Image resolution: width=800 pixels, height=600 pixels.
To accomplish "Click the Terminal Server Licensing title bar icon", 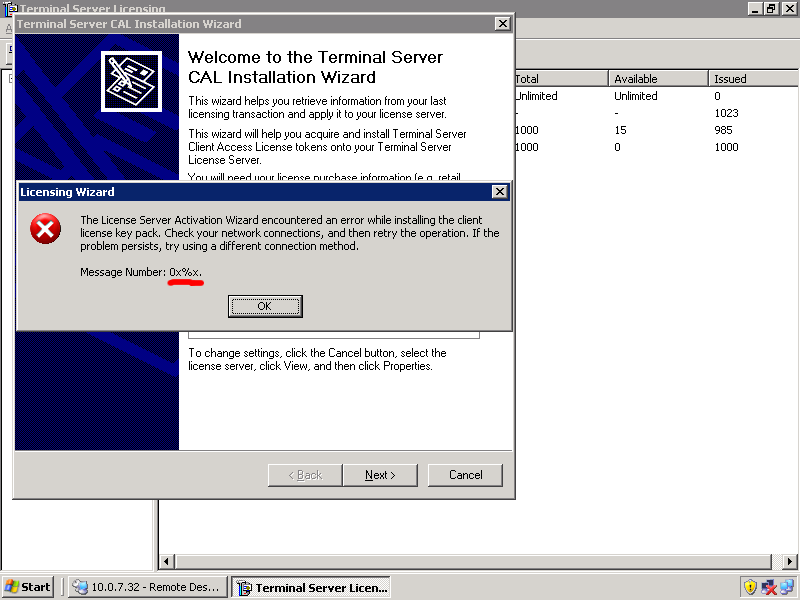I will tap(10, 9).
